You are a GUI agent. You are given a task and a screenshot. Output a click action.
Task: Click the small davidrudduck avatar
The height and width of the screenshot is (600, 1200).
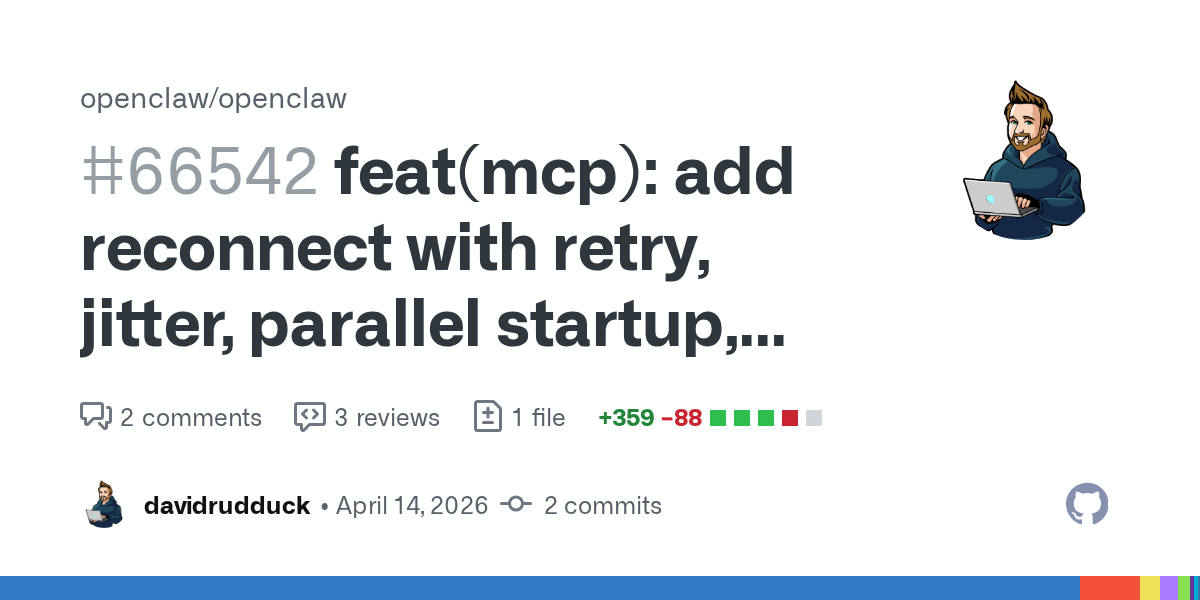[104, 505]
